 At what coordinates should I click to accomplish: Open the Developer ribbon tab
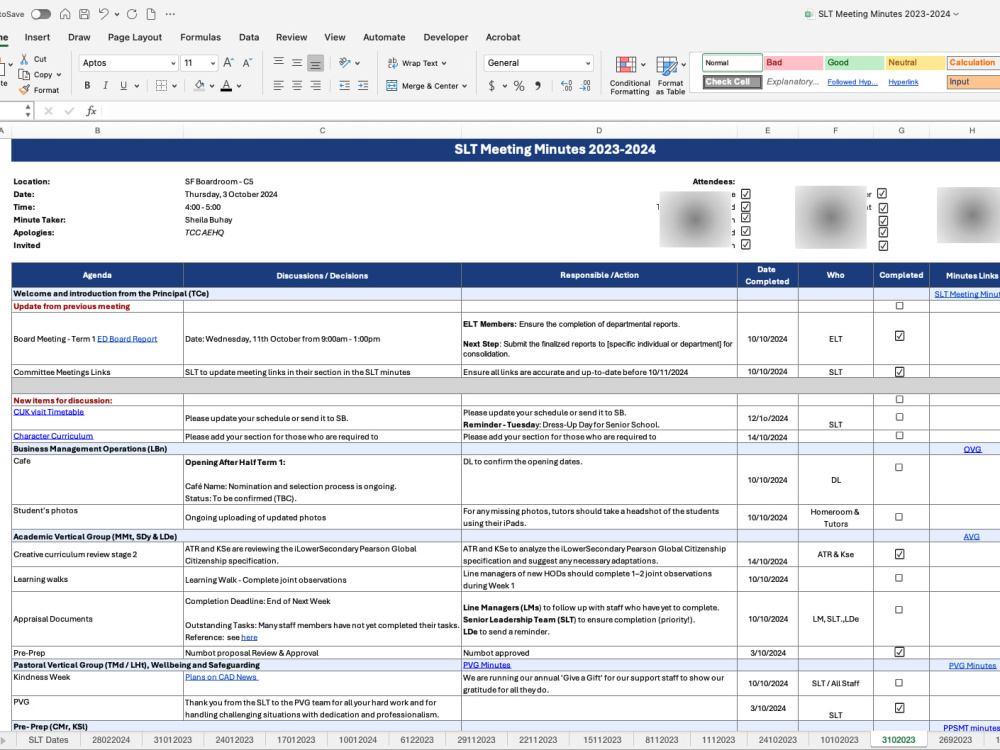tap(446, 37)
